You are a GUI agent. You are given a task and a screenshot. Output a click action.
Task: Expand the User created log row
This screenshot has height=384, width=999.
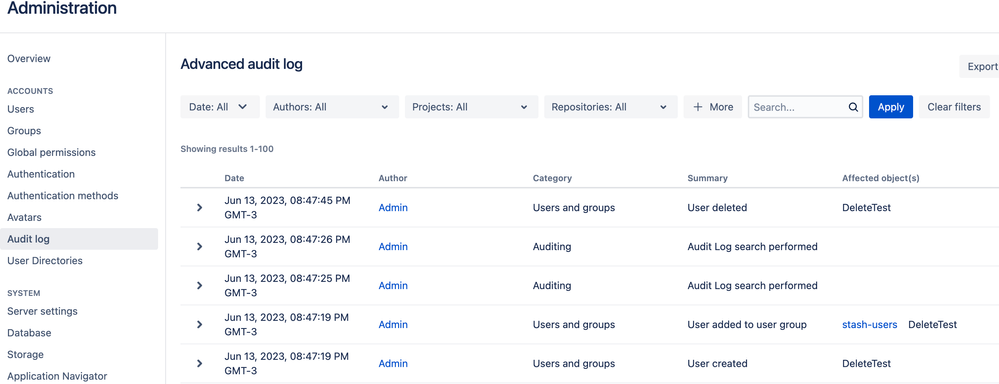coord(199,364)
